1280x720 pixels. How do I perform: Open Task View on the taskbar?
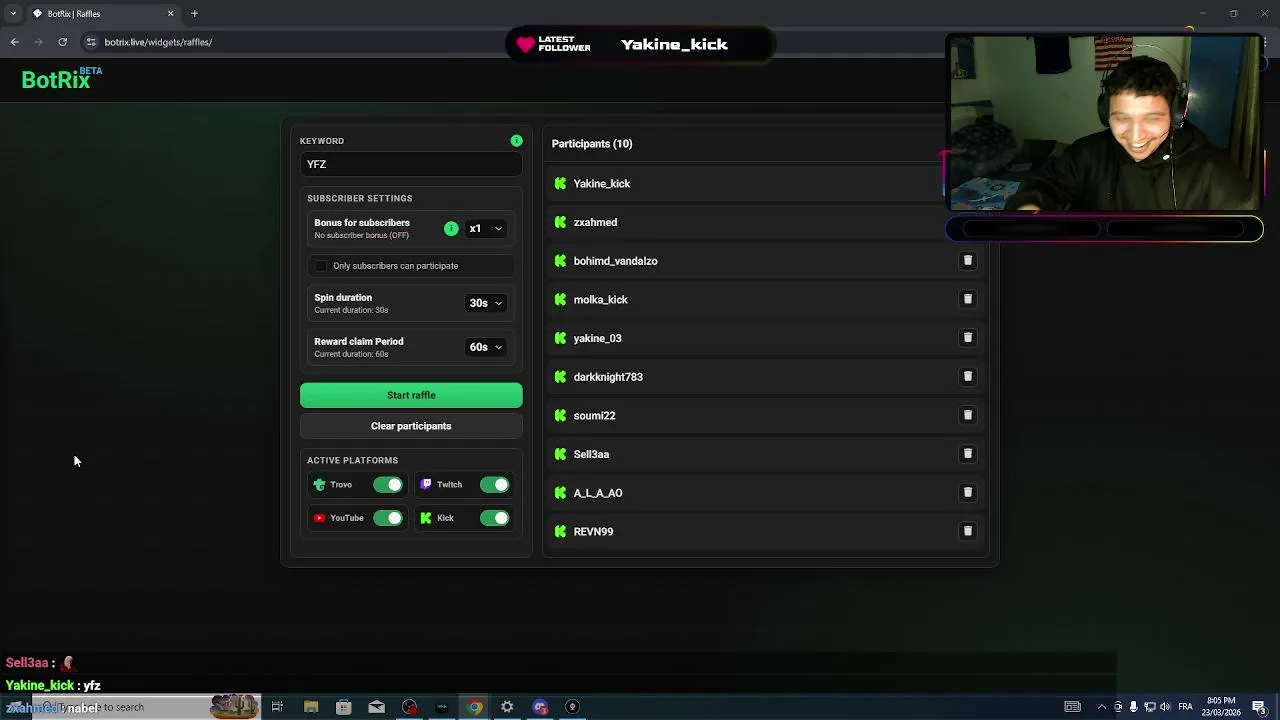point(277,707)
